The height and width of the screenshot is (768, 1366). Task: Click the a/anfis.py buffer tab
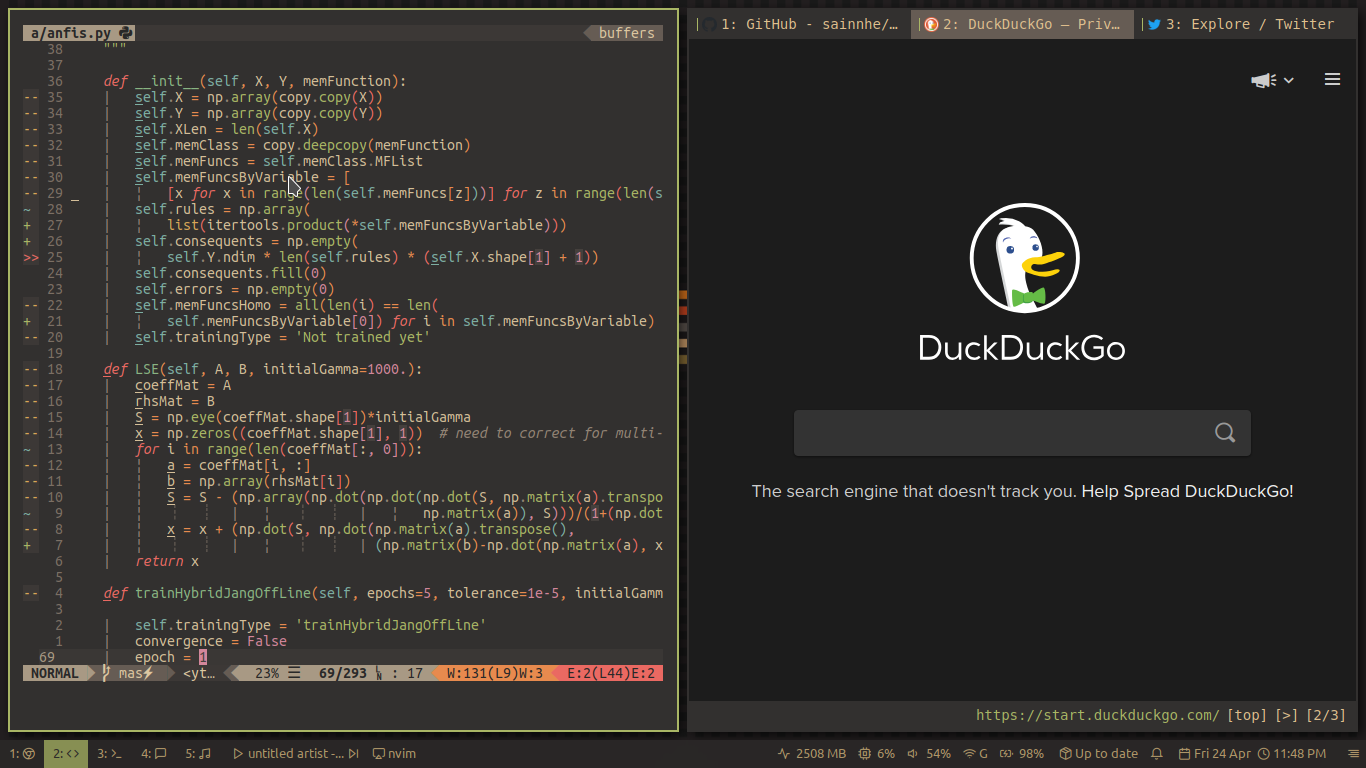79,33
